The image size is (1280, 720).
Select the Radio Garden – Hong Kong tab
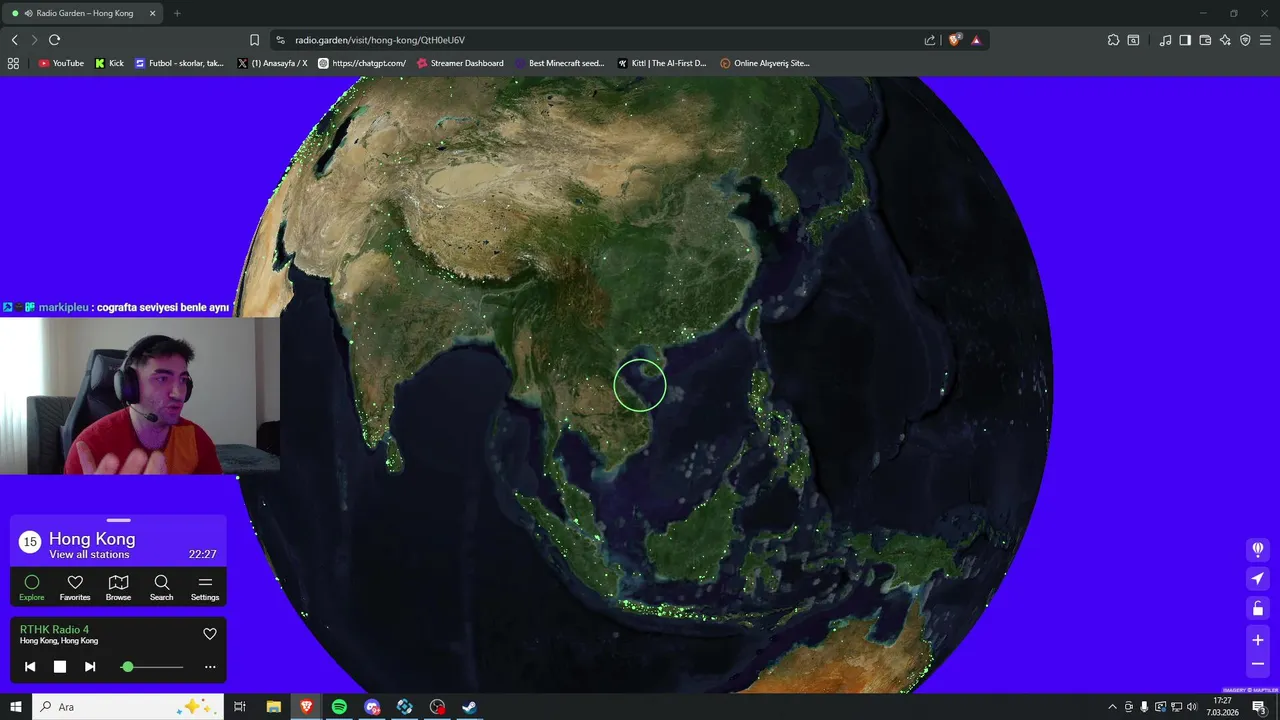[x=82, y=13]
